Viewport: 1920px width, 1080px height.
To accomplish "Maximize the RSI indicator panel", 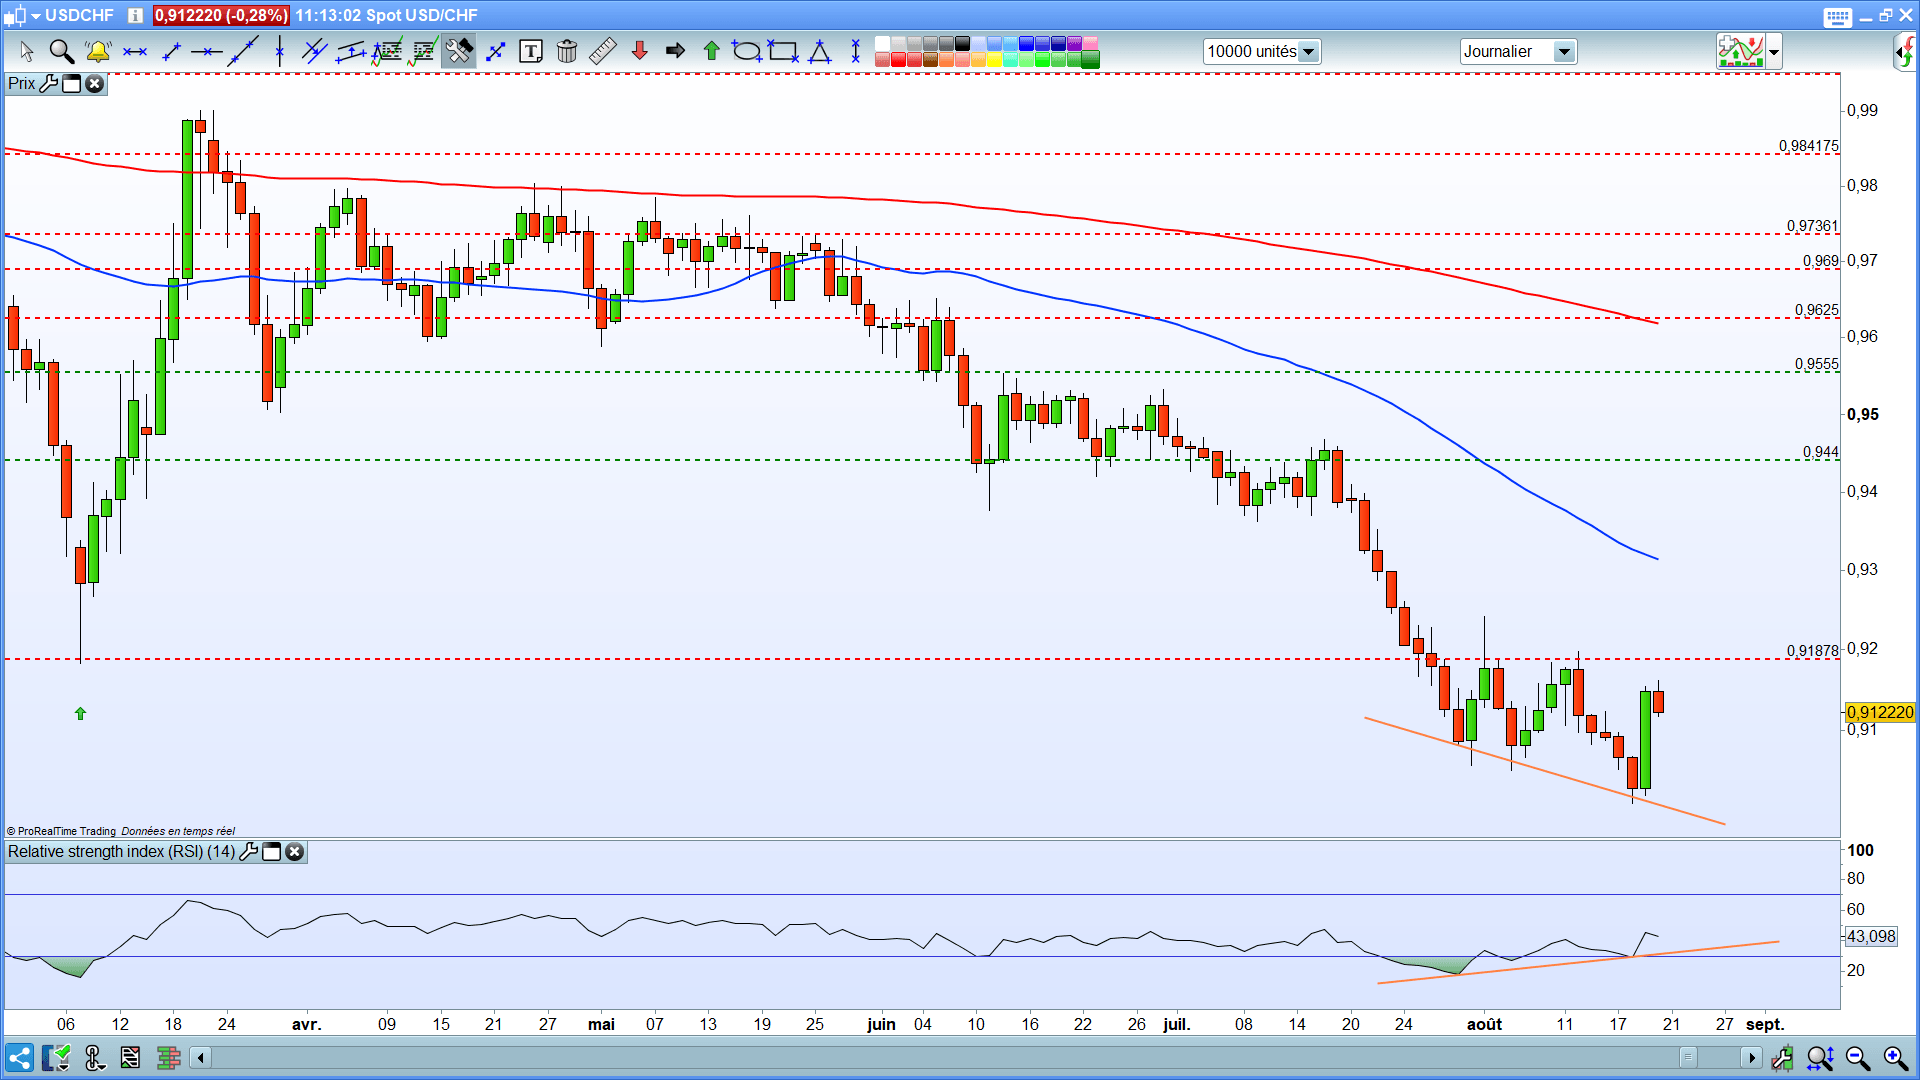I will click(271, 852).
